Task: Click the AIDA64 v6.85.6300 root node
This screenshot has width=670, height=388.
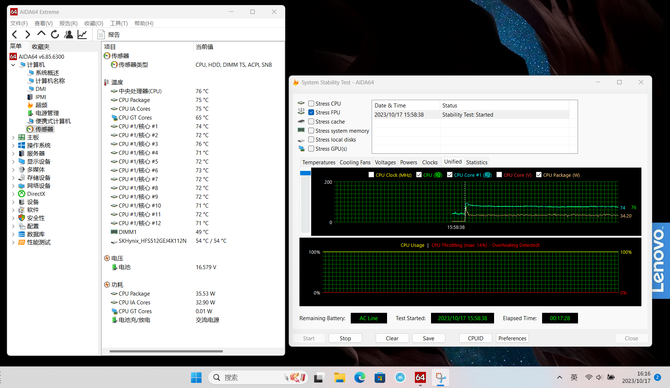Action: point(41,56)
